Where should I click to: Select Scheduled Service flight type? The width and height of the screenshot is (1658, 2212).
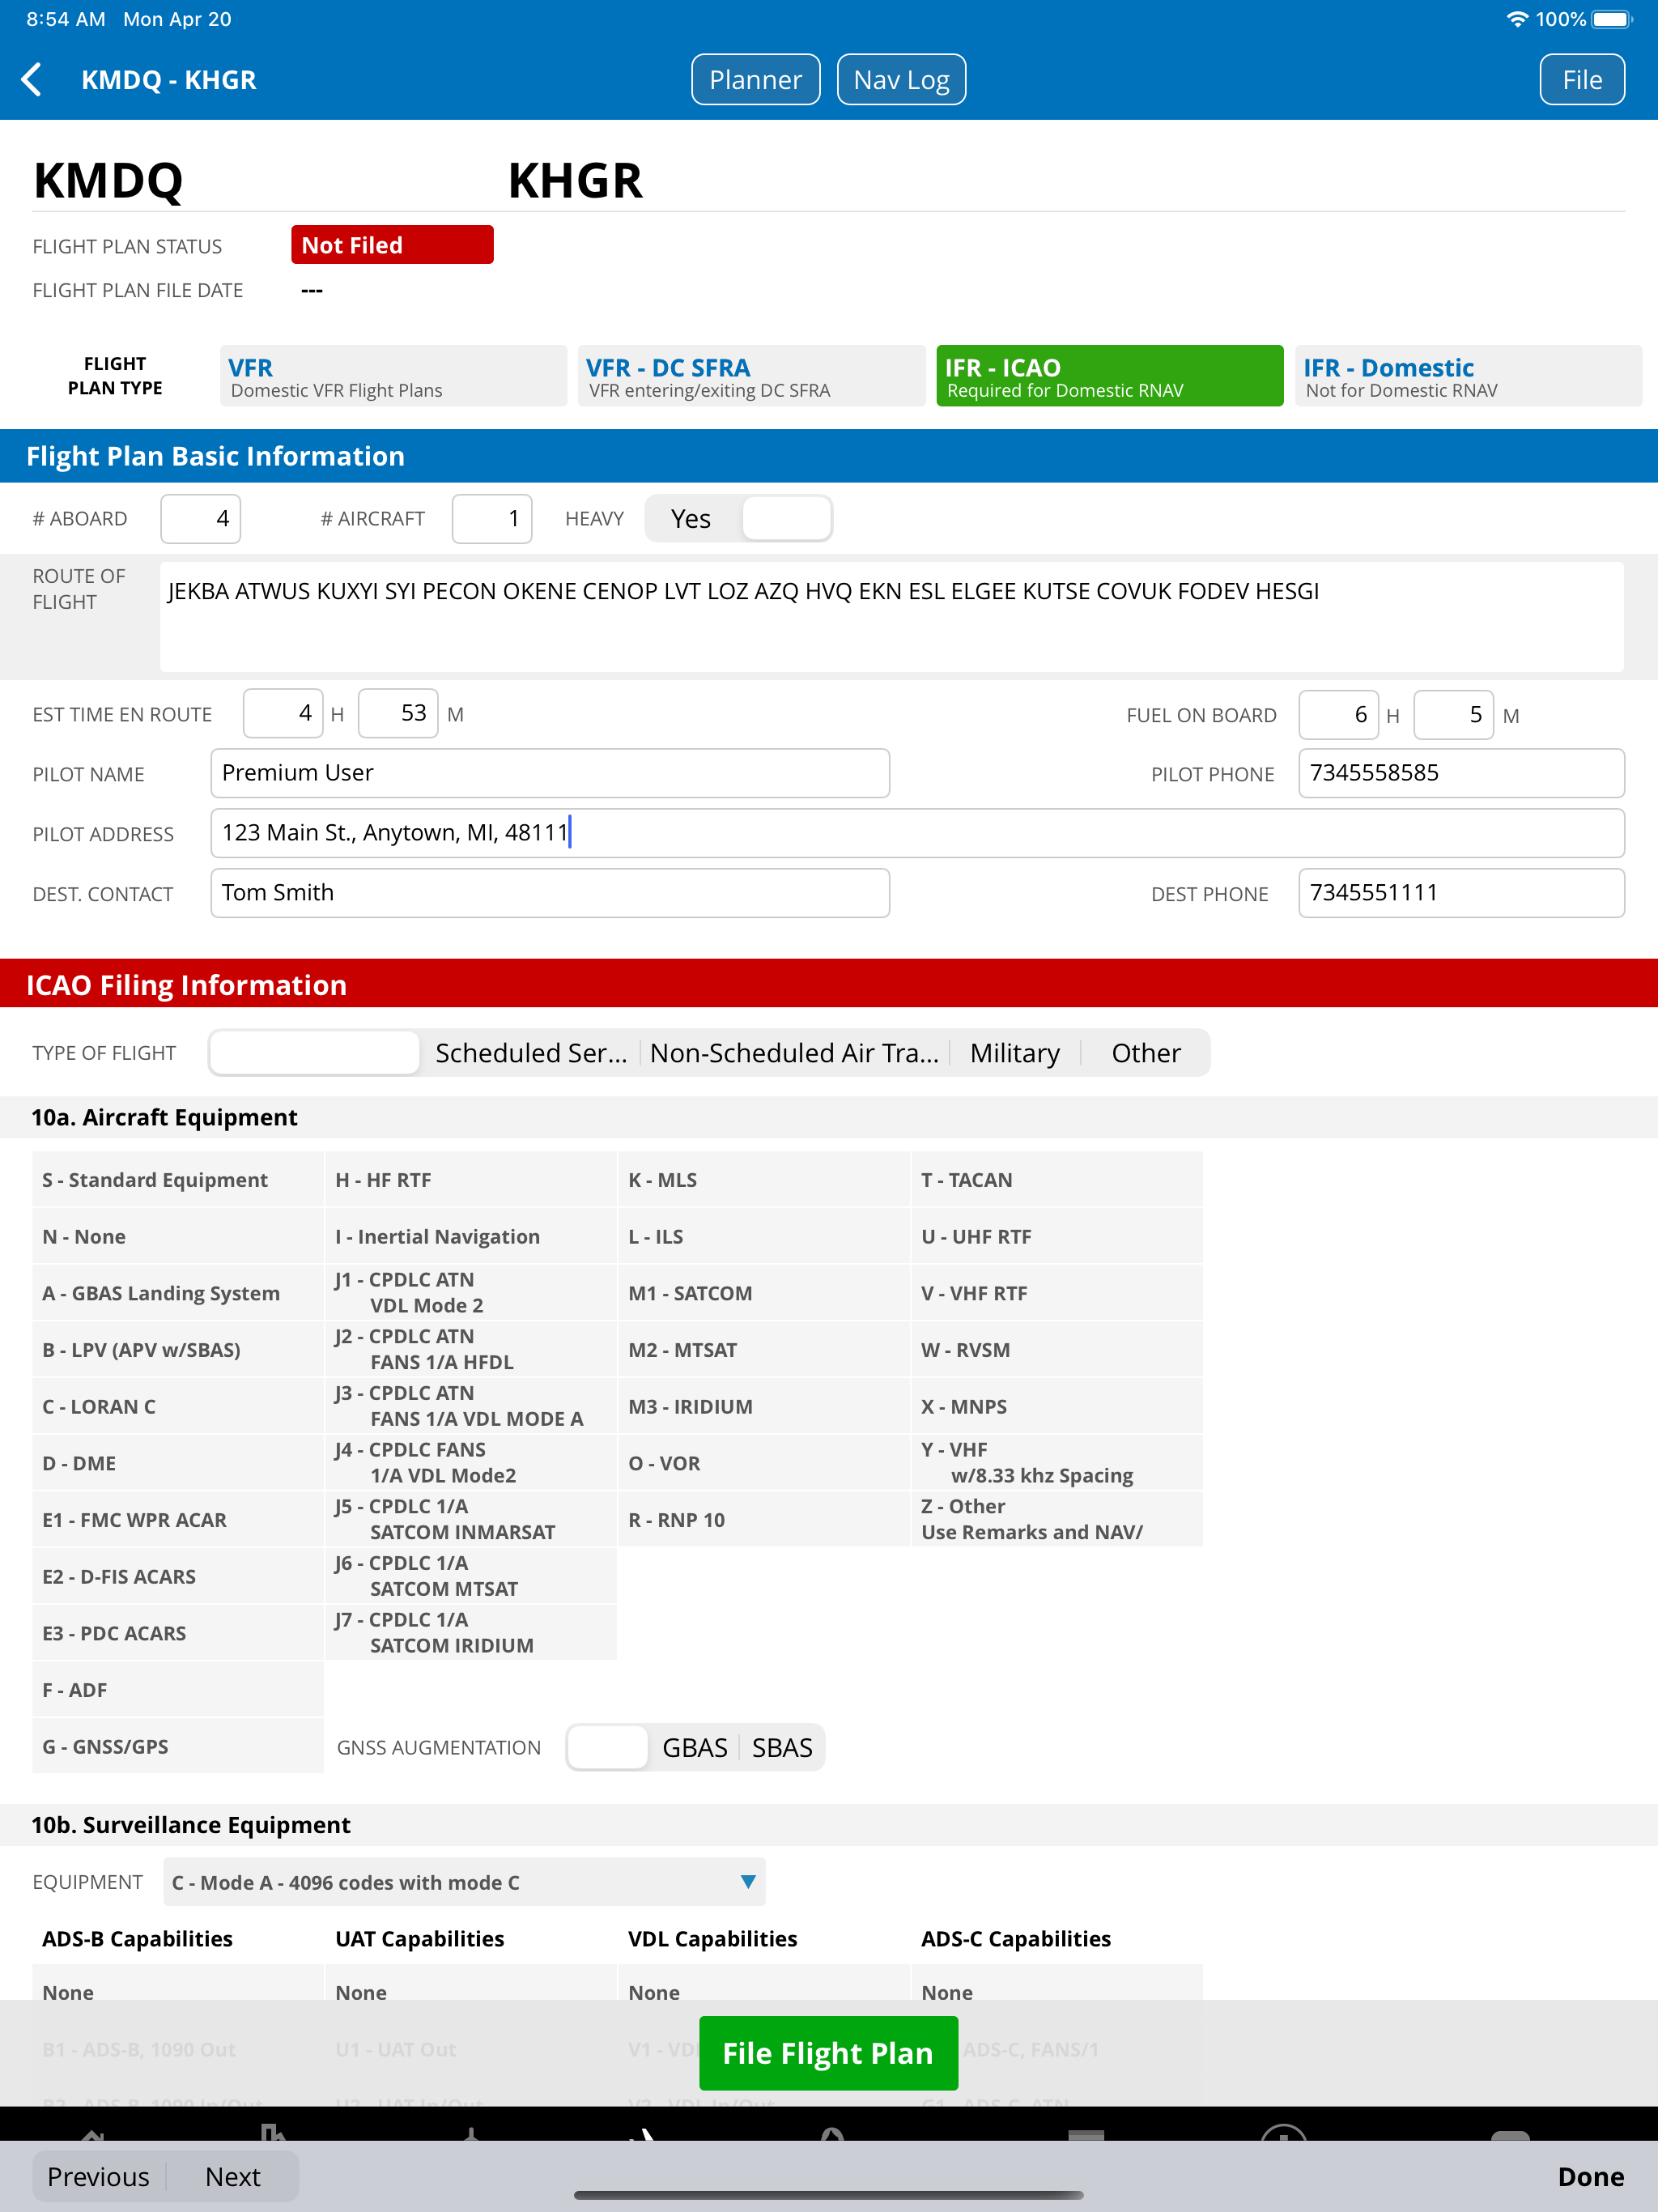pos(531,1053)
